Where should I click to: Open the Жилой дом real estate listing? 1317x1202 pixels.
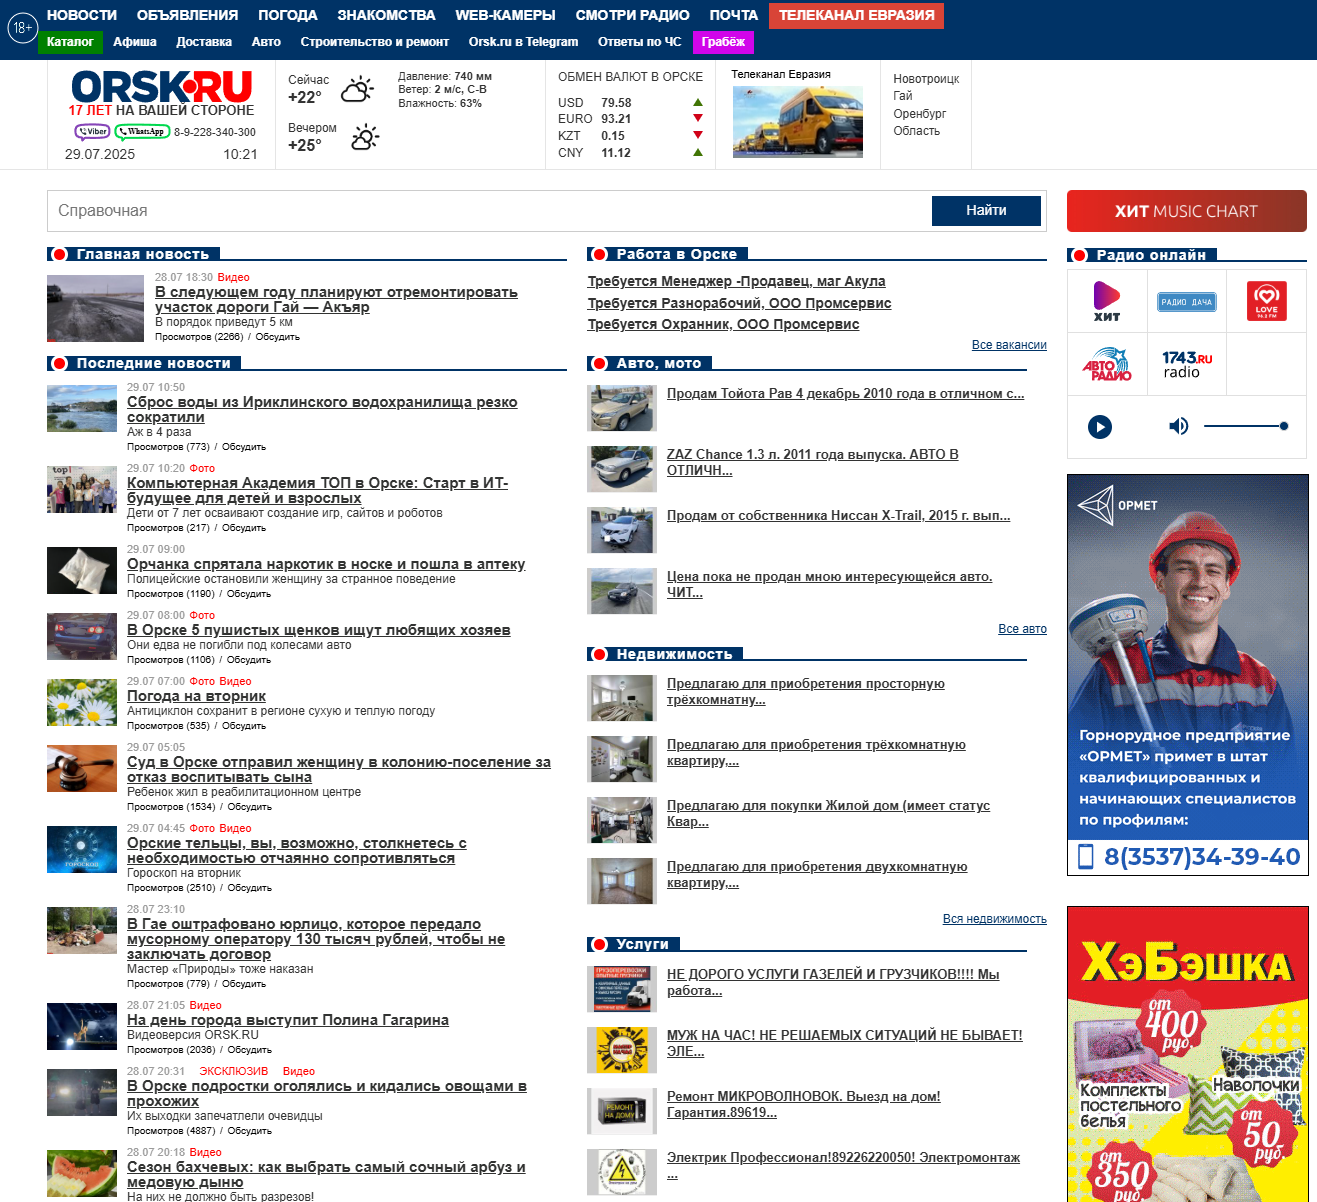pos(828,813)
